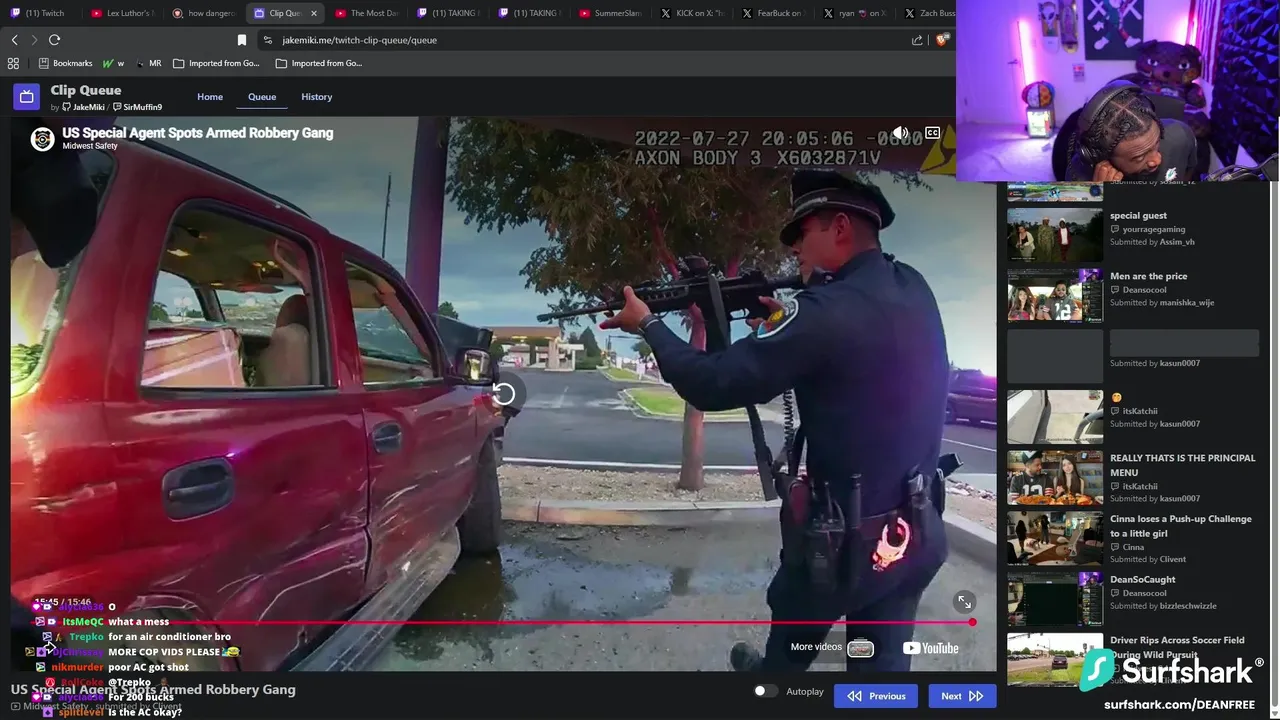Image resolution: width=1280 pixels, height=720 pixels.
Task: Reload the page with the refresh icon
Action: [x=54, y=40]
